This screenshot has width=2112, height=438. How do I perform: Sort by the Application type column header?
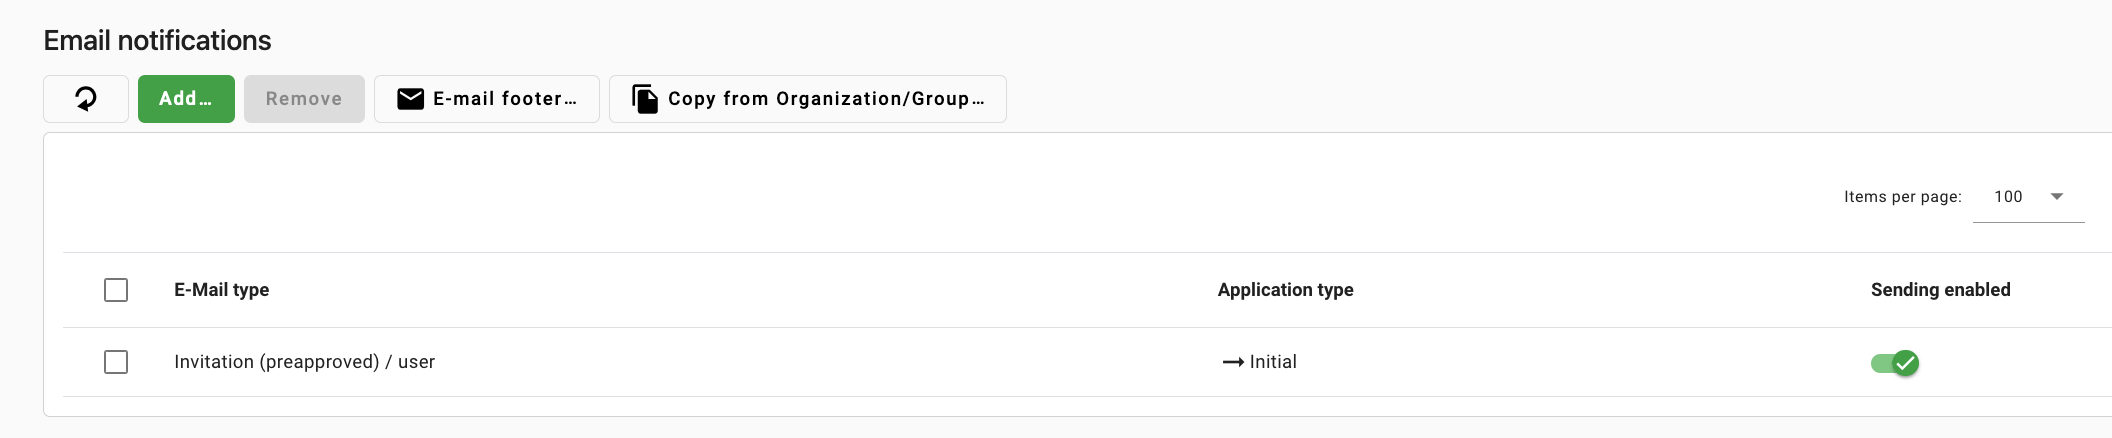(x=1285, y=290)
